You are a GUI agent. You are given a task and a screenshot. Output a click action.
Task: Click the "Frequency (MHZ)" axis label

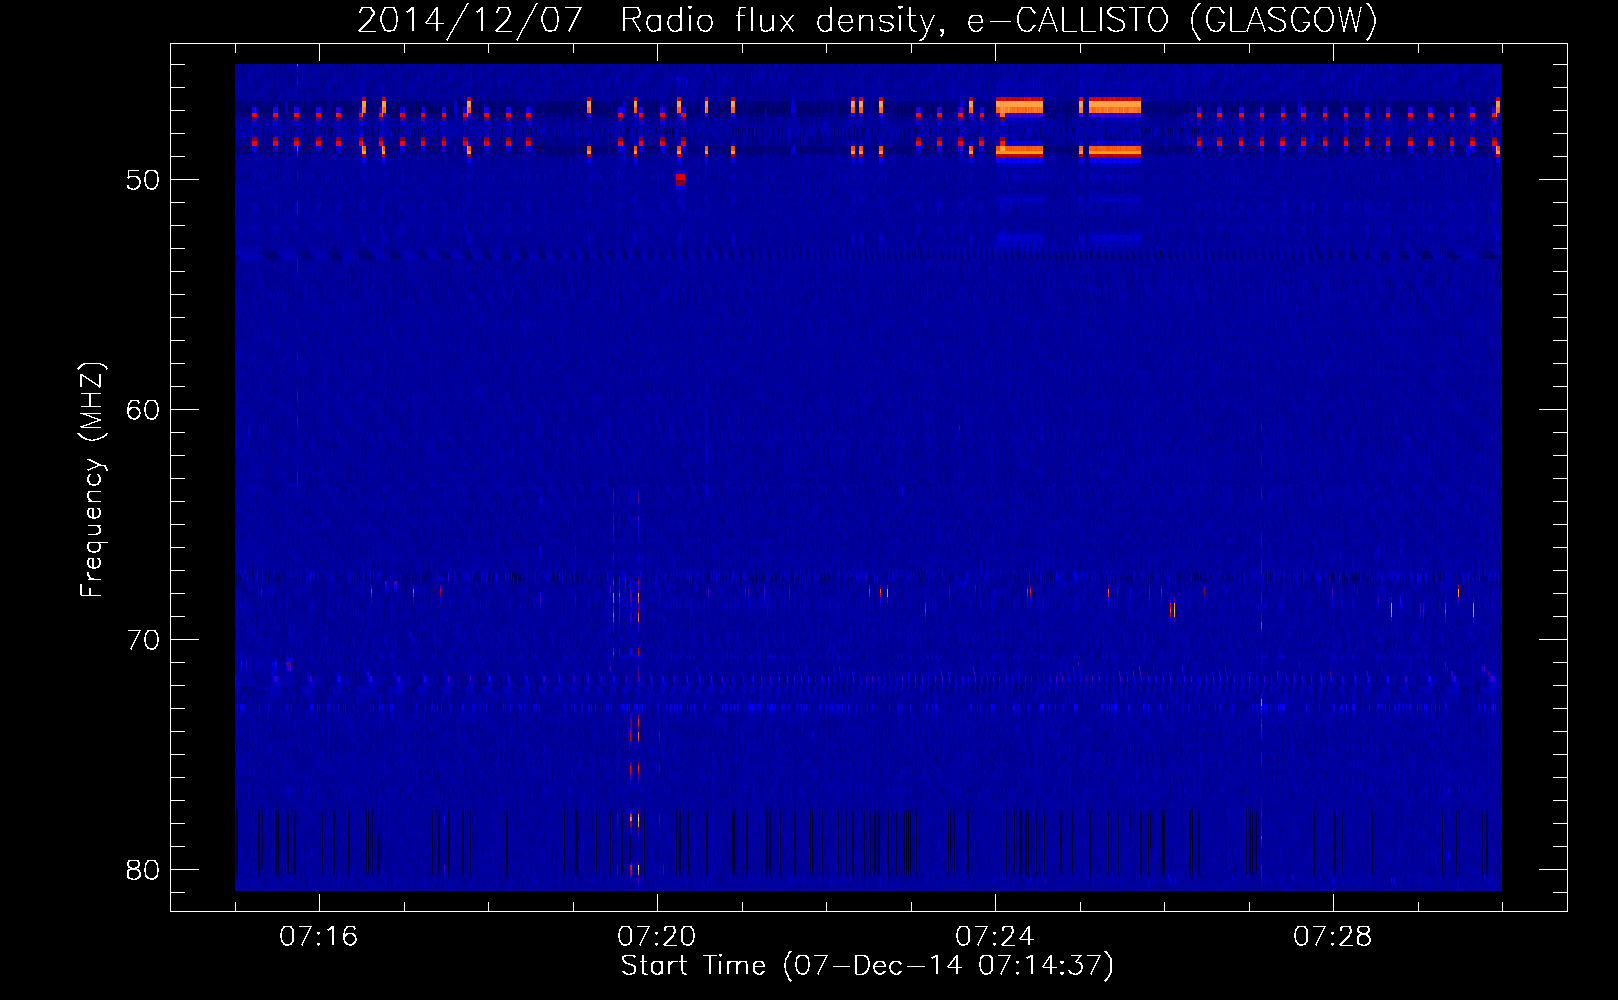click(92, 480)
